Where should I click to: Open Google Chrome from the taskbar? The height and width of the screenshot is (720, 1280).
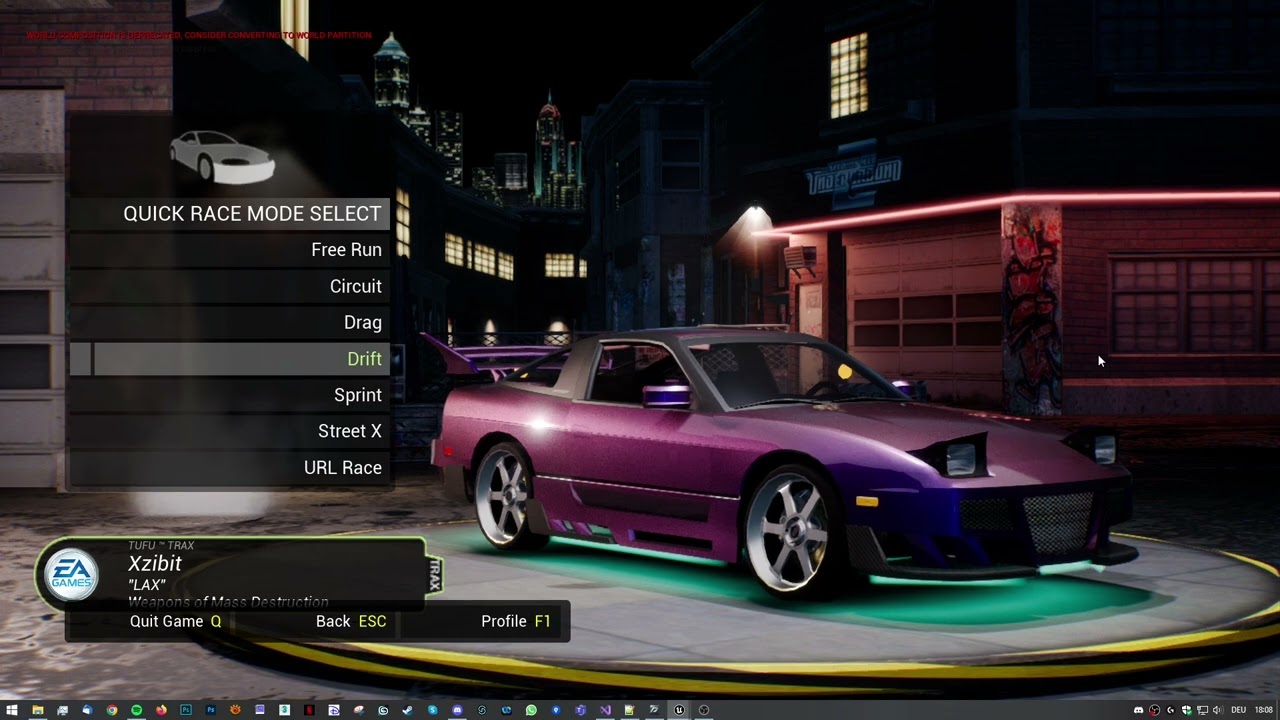point(112,710)
